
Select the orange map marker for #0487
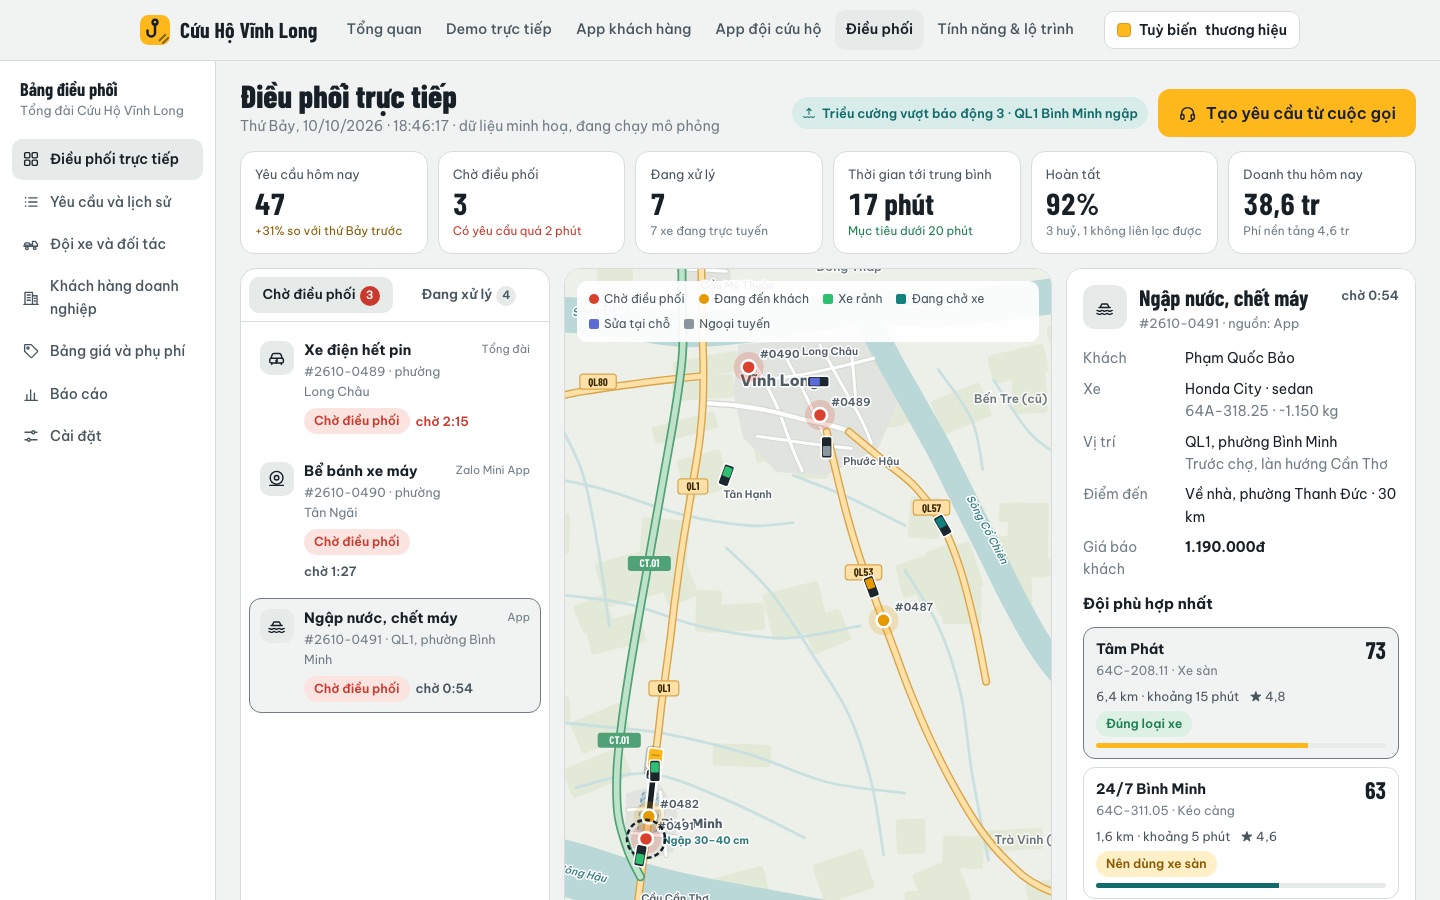tap(883, 620)
